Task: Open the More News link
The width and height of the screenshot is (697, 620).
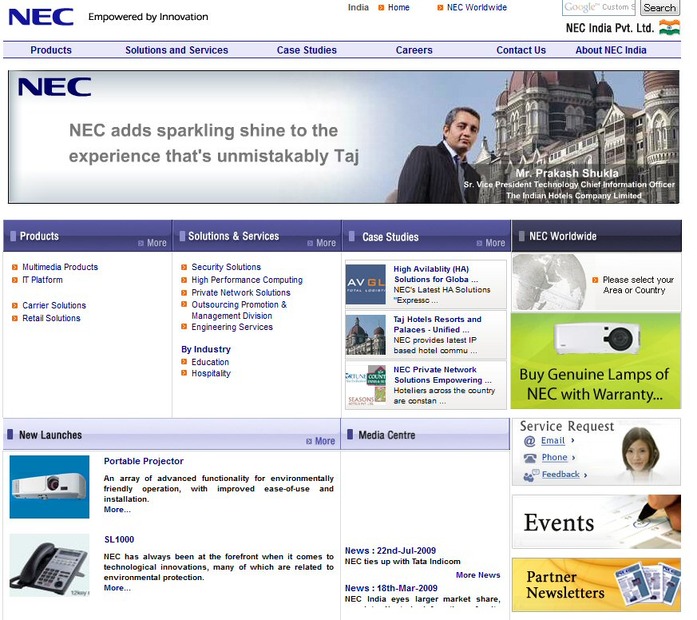Action: [478, 575]
